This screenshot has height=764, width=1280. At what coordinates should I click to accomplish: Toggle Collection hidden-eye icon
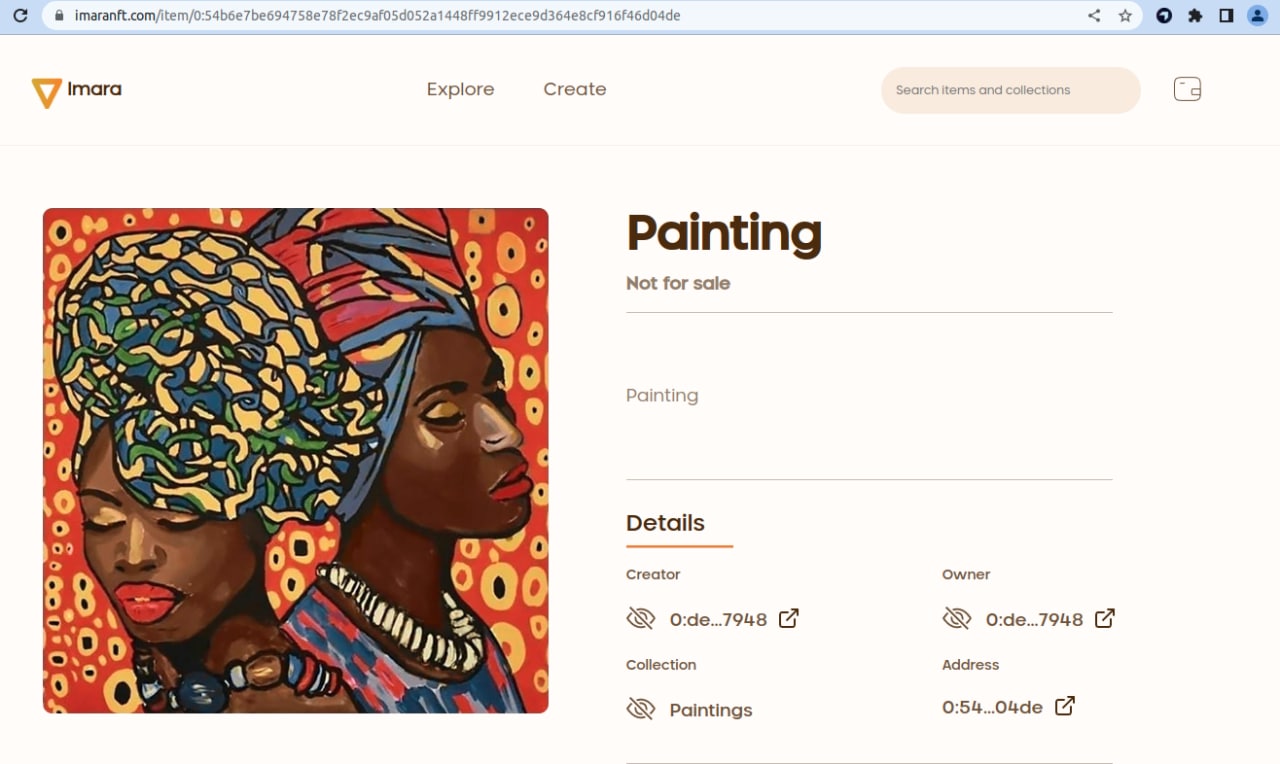point(641,709)
